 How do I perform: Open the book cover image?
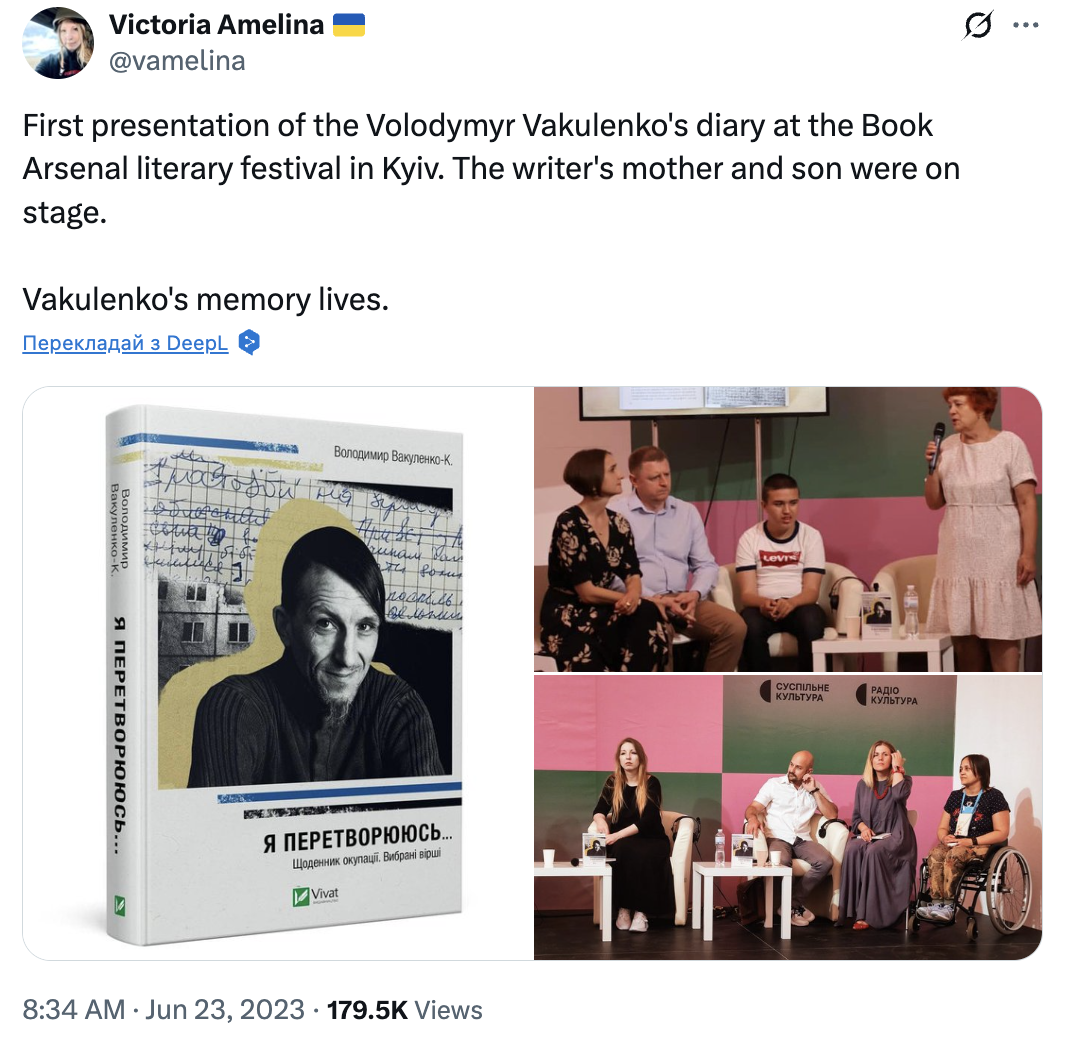(x=278, y=673)
